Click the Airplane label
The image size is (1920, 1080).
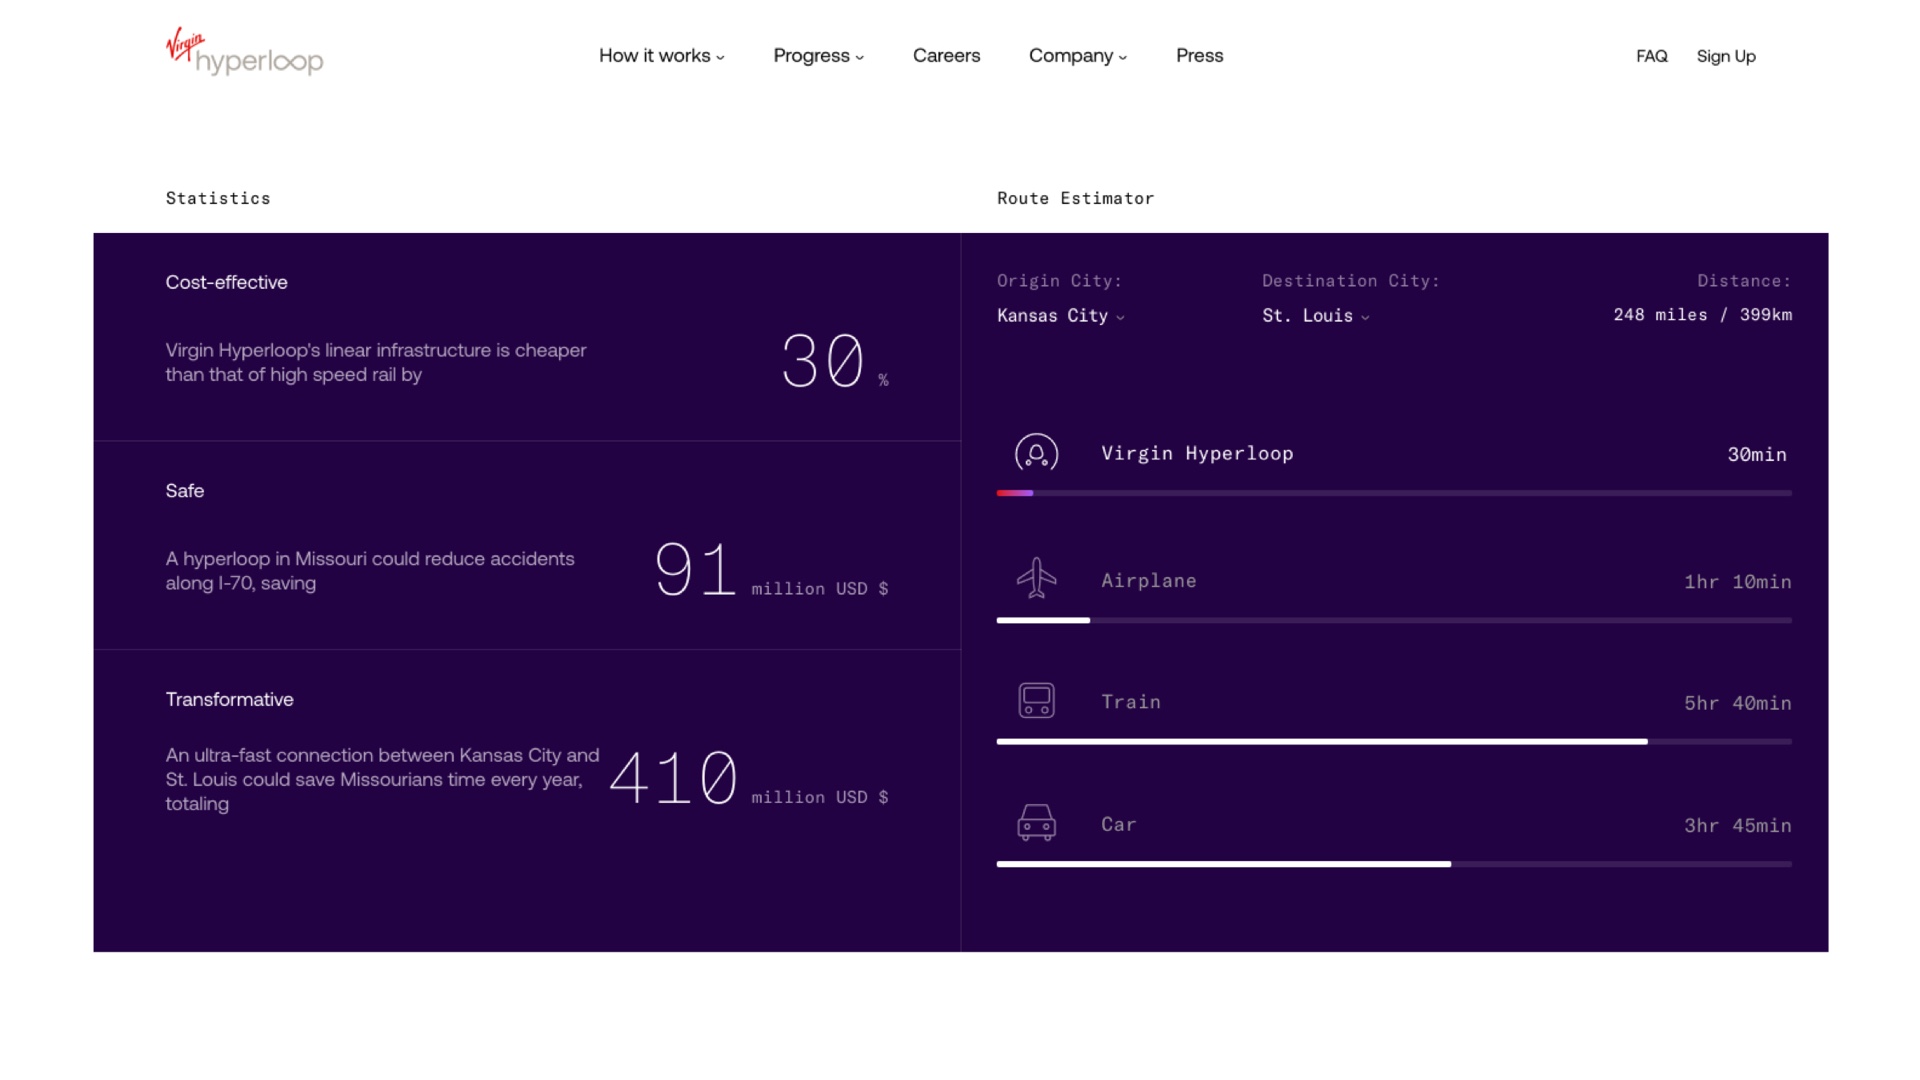tap(1148, 581)
